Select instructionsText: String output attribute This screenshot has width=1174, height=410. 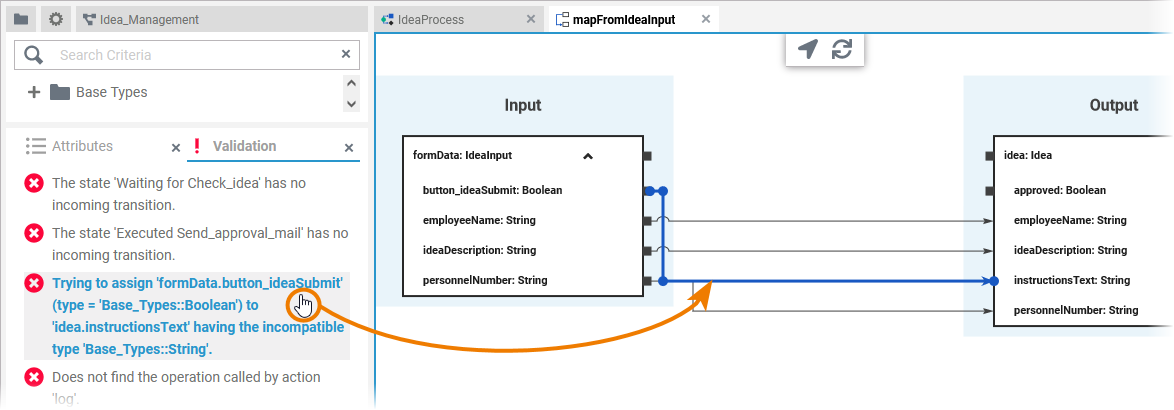pyautogui.click(x=1071, y=281)
